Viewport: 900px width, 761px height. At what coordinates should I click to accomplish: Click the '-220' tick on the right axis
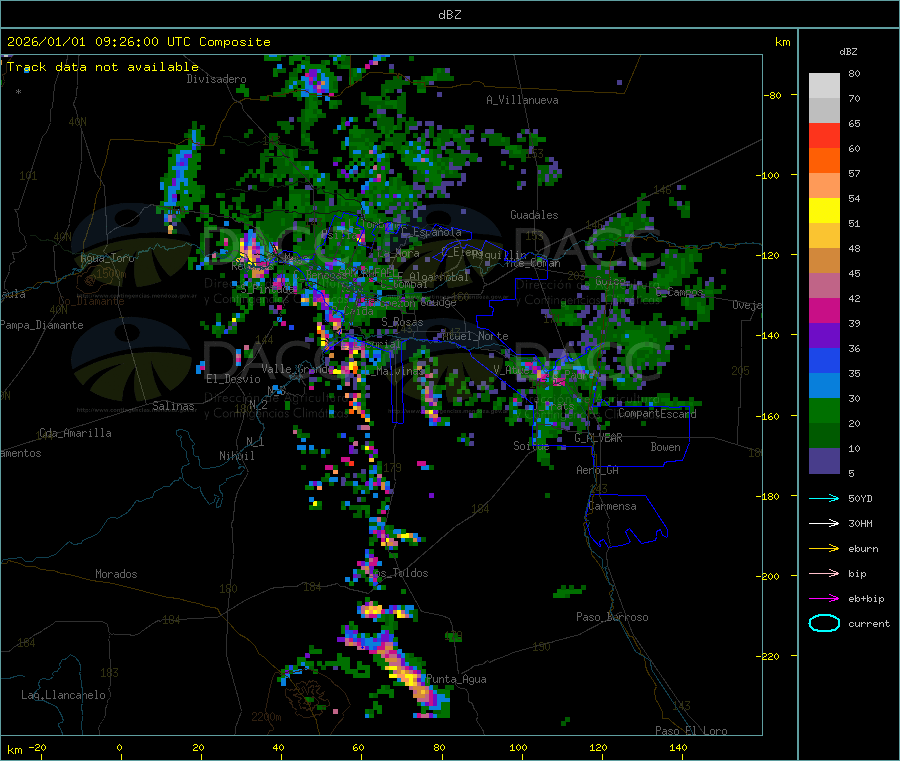click(x=767, y=656)
